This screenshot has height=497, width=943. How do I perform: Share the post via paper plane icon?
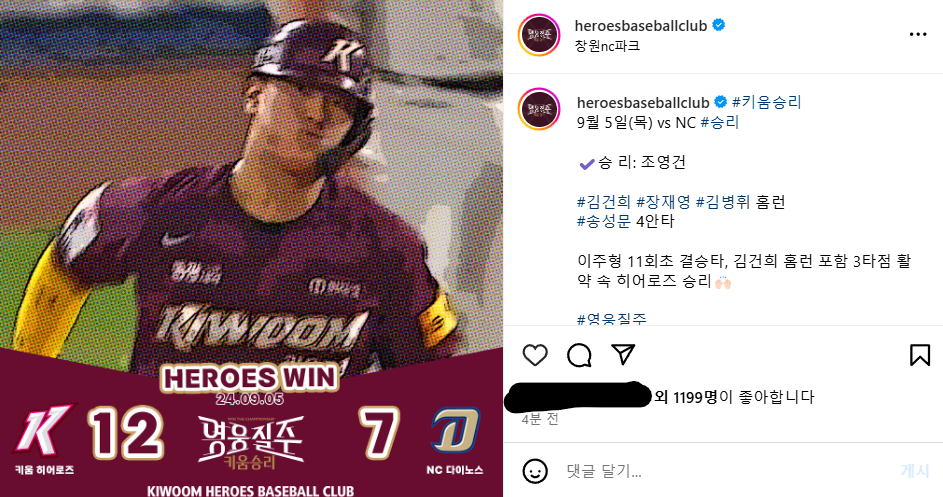(623, 354)
